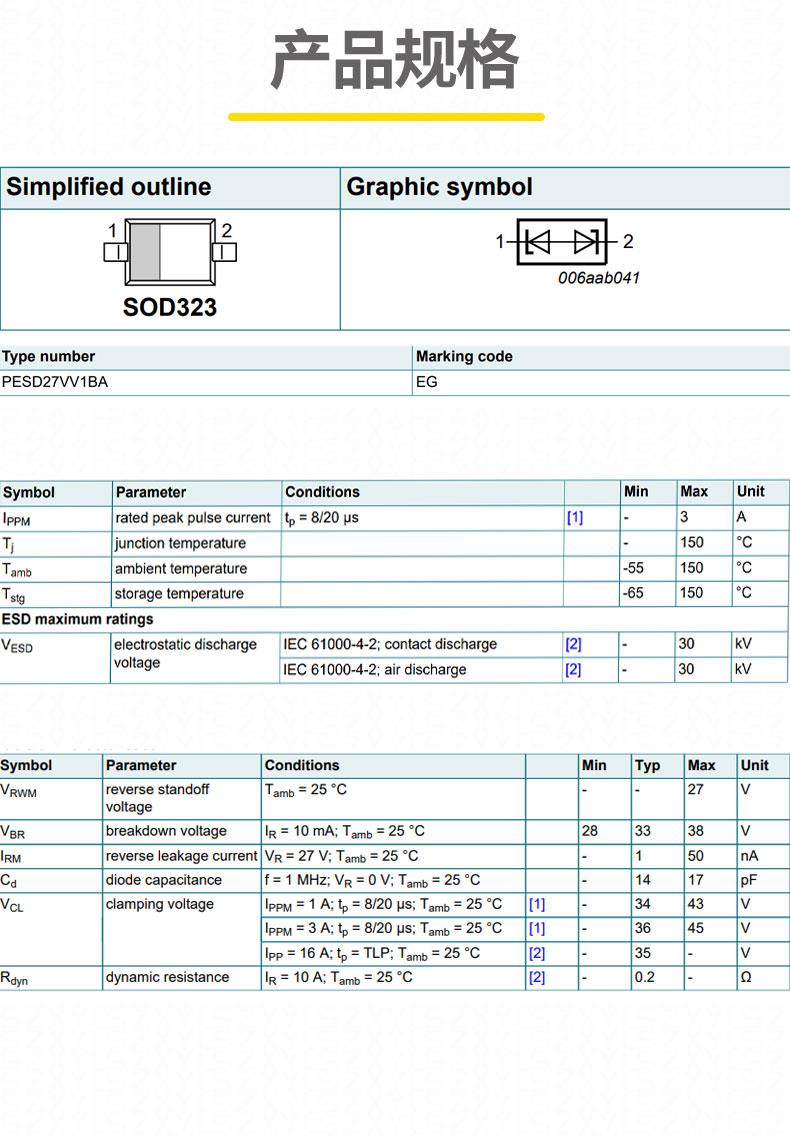Open footnote [2] for contact discharge
The width and height of the screenshot is (790, 1136).
573,644
